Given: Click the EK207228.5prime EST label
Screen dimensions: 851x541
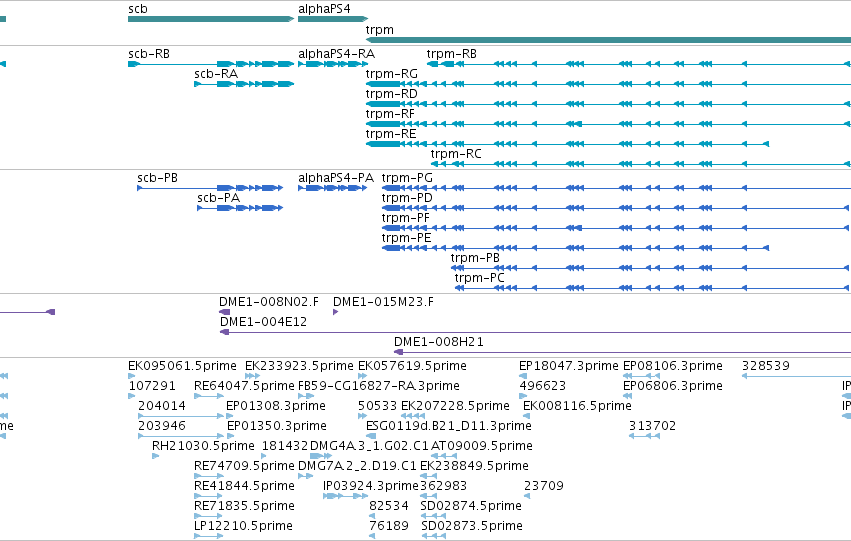Looking at the screenshot, I should point(455,406).
